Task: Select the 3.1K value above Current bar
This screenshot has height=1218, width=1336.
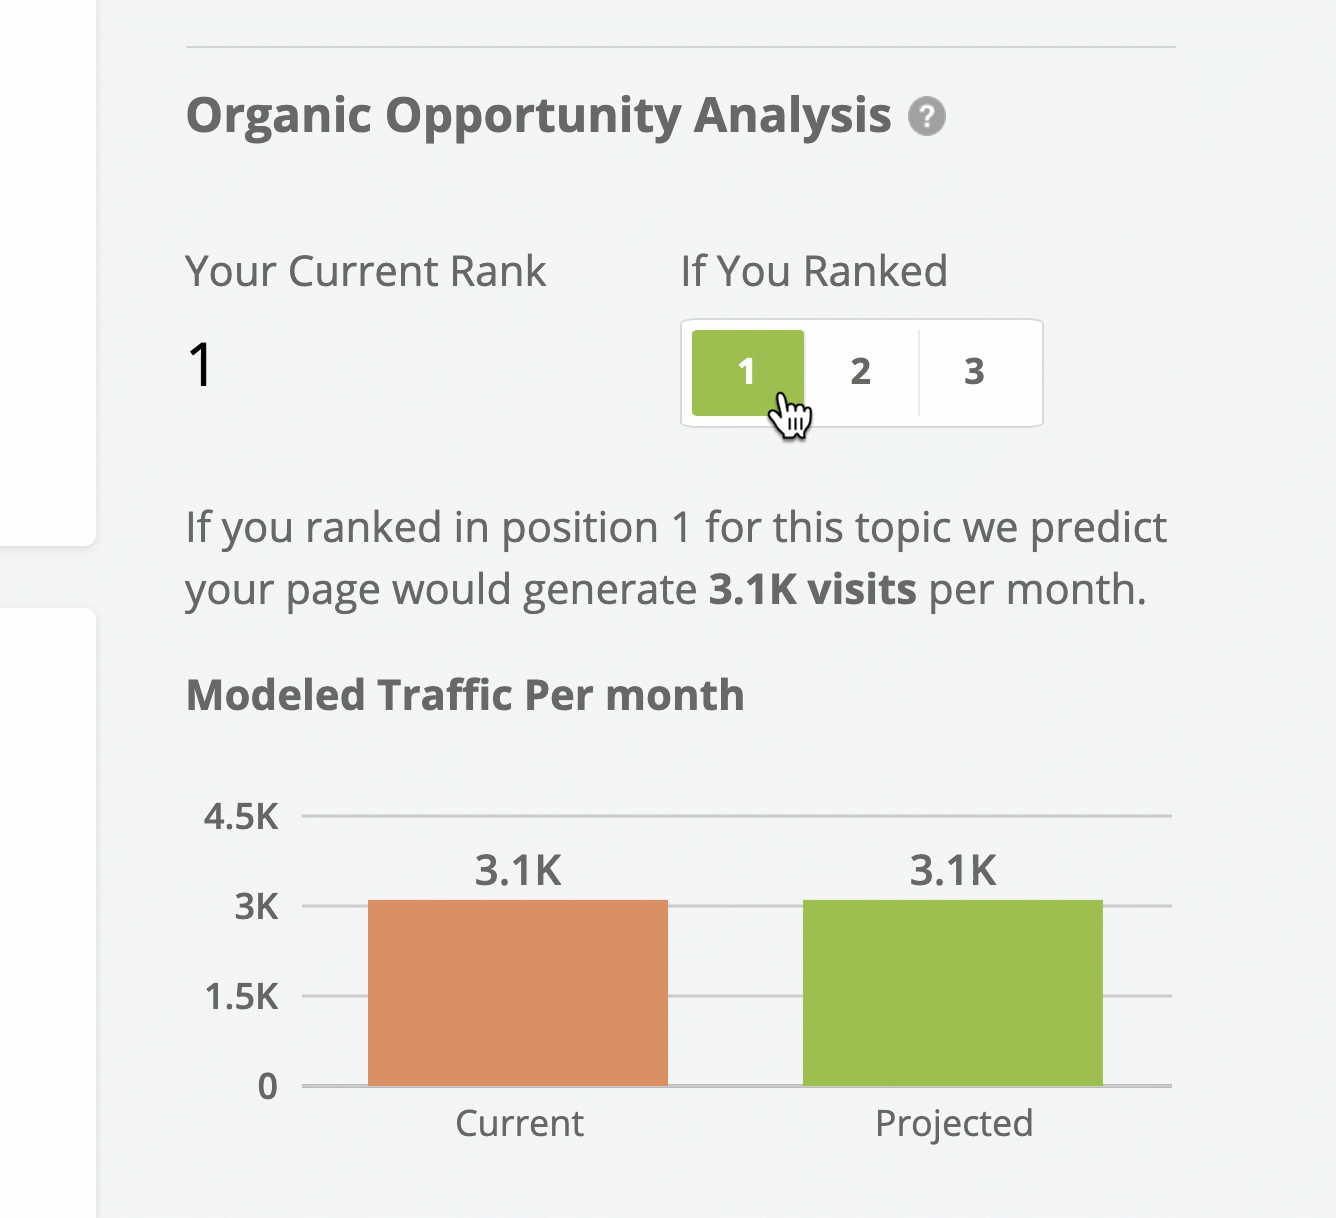Action: pos(518,871)
